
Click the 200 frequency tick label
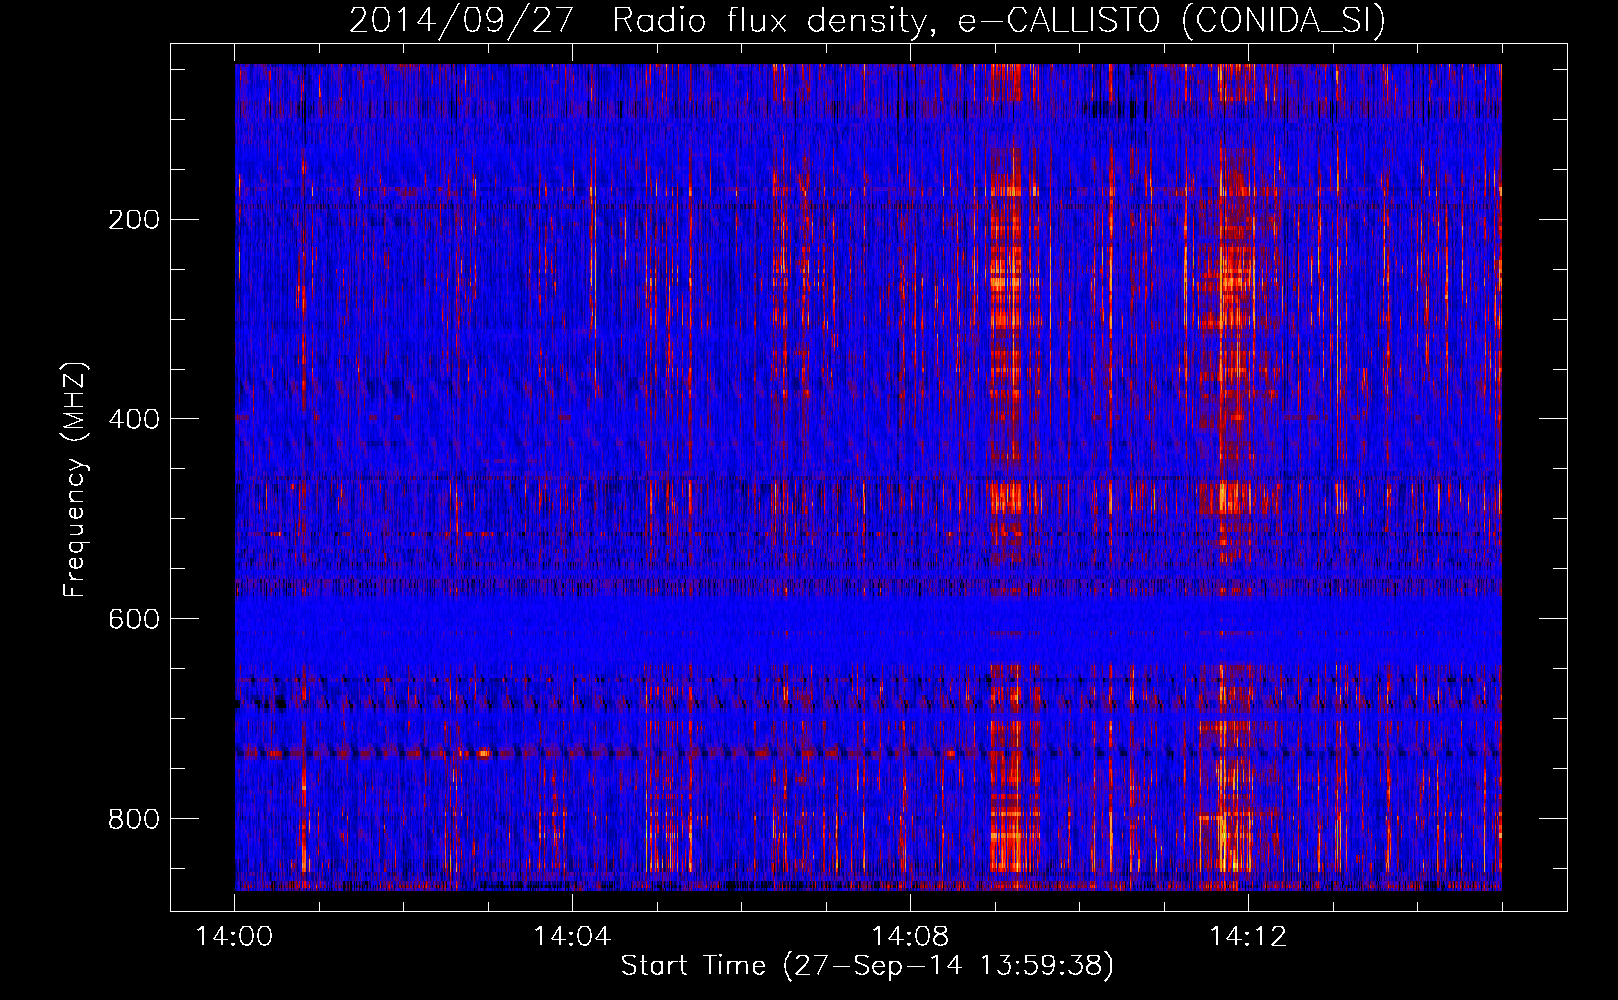[x=134, y=219]
